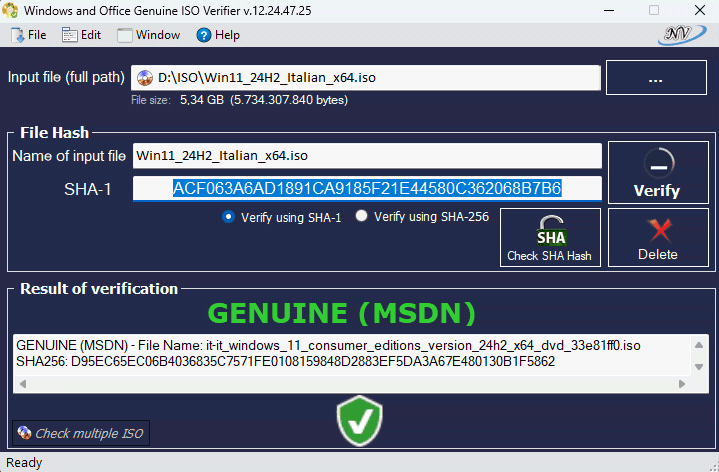Click the disc icon in input path field

(x=145, y=78)
